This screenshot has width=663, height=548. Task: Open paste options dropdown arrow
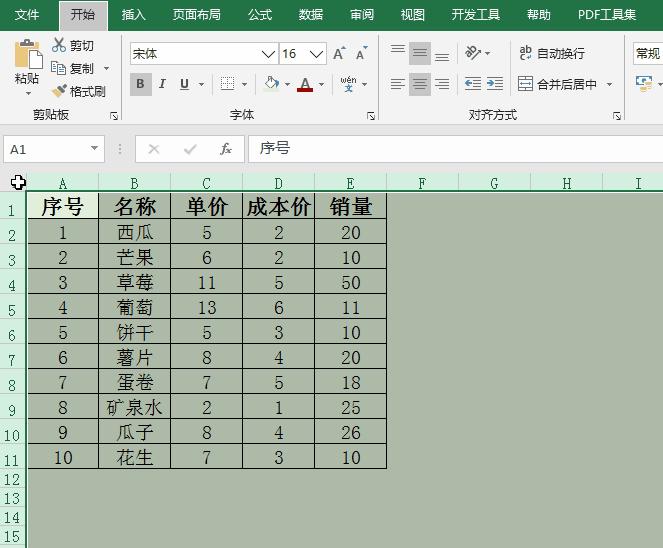pos(28,93)
